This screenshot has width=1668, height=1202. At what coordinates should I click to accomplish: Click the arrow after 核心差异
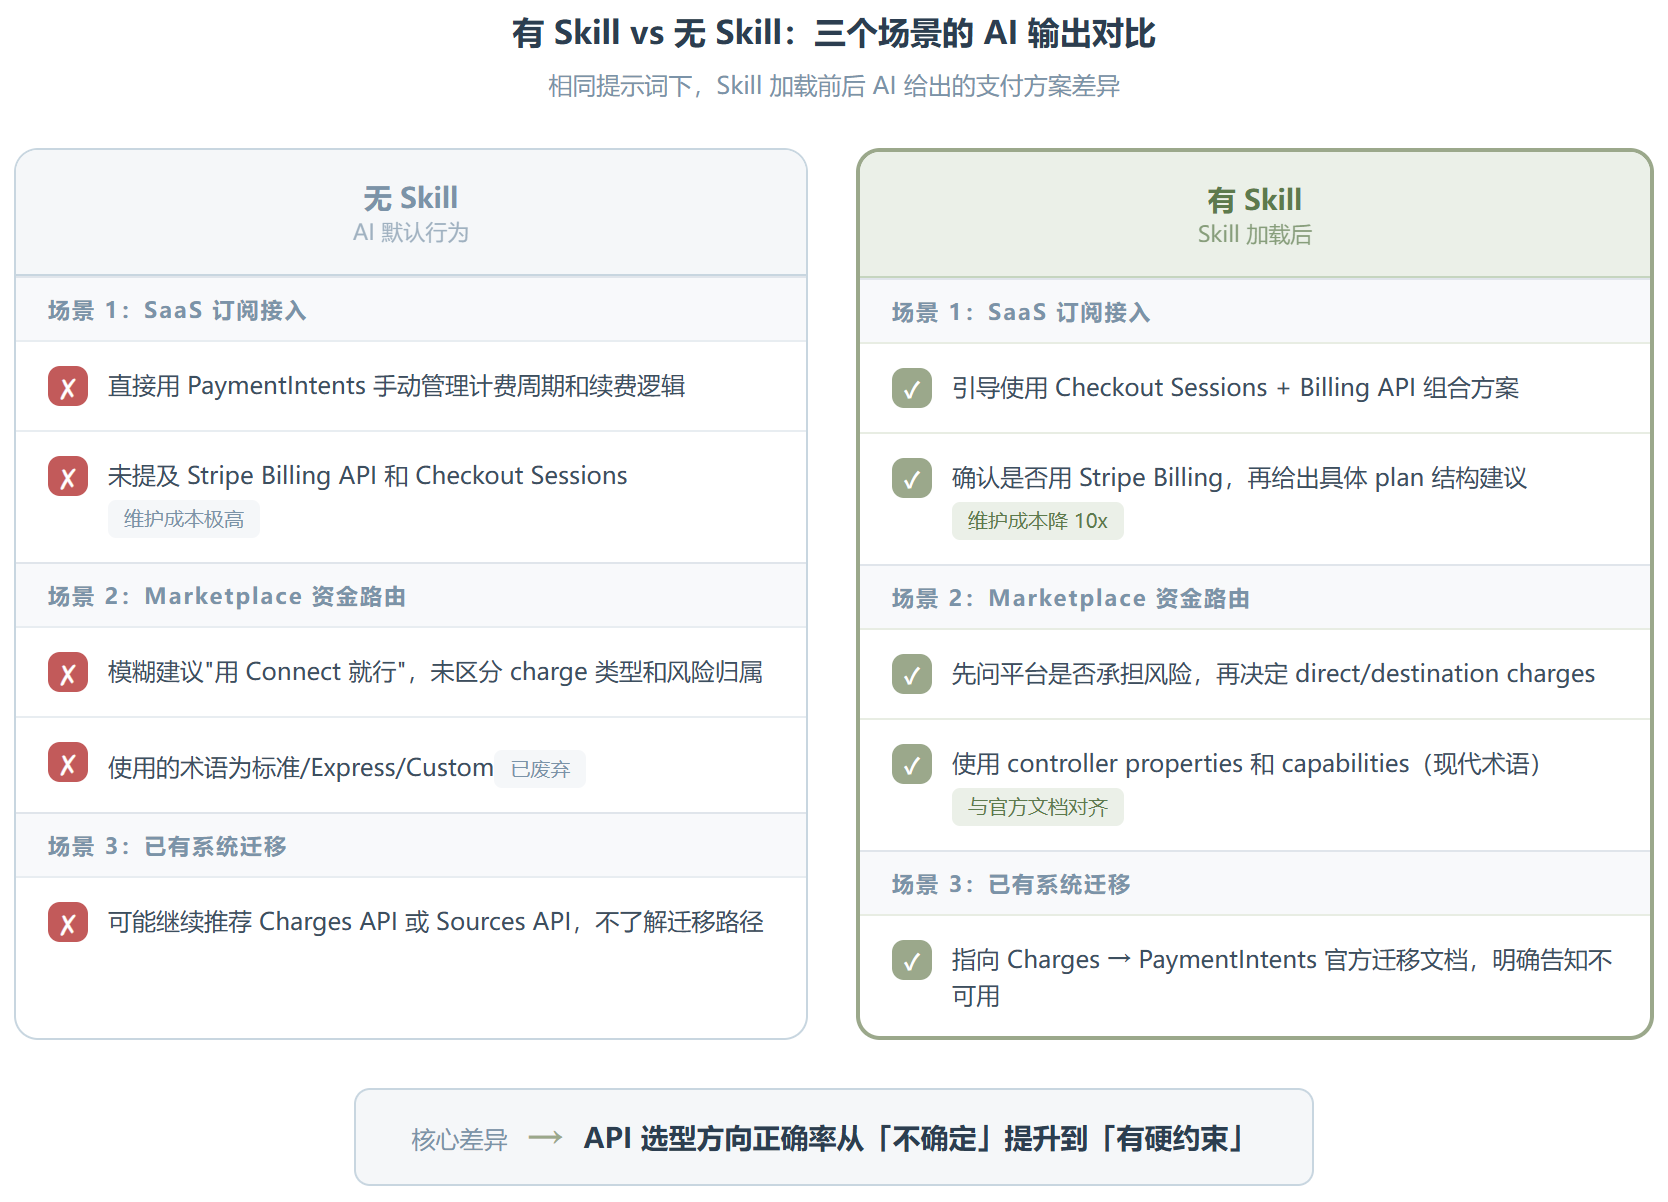pyautogui.click(x=545, y=1138)
